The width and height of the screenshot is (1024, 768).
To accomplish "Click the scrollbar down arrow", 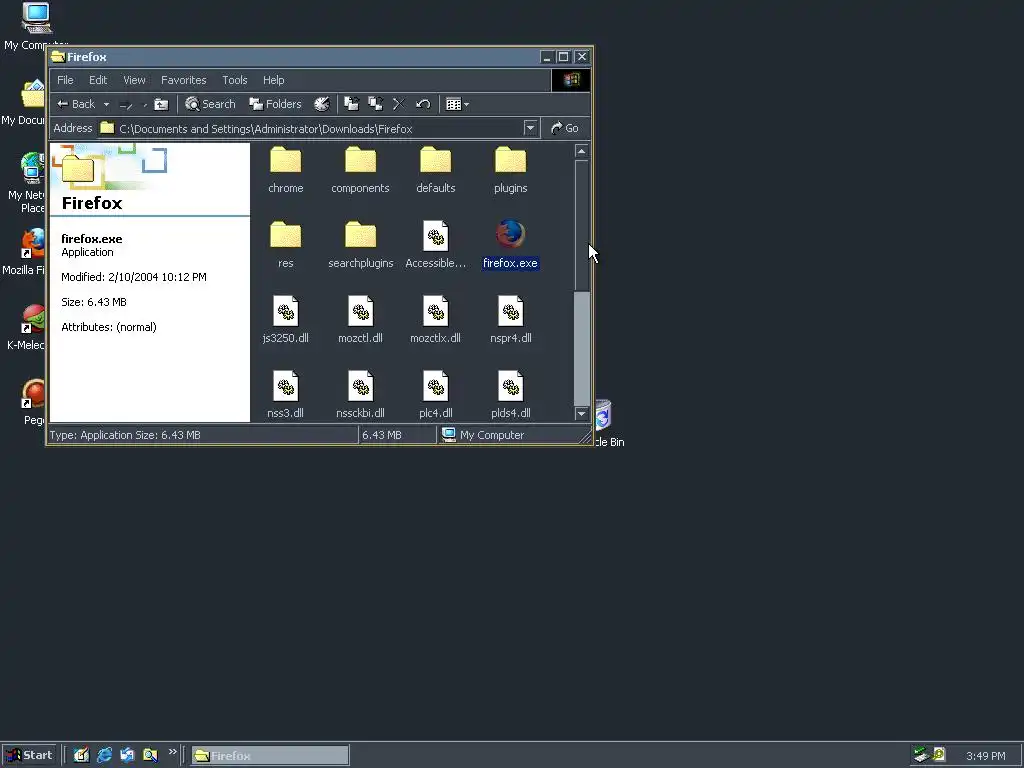I will 581,413.
